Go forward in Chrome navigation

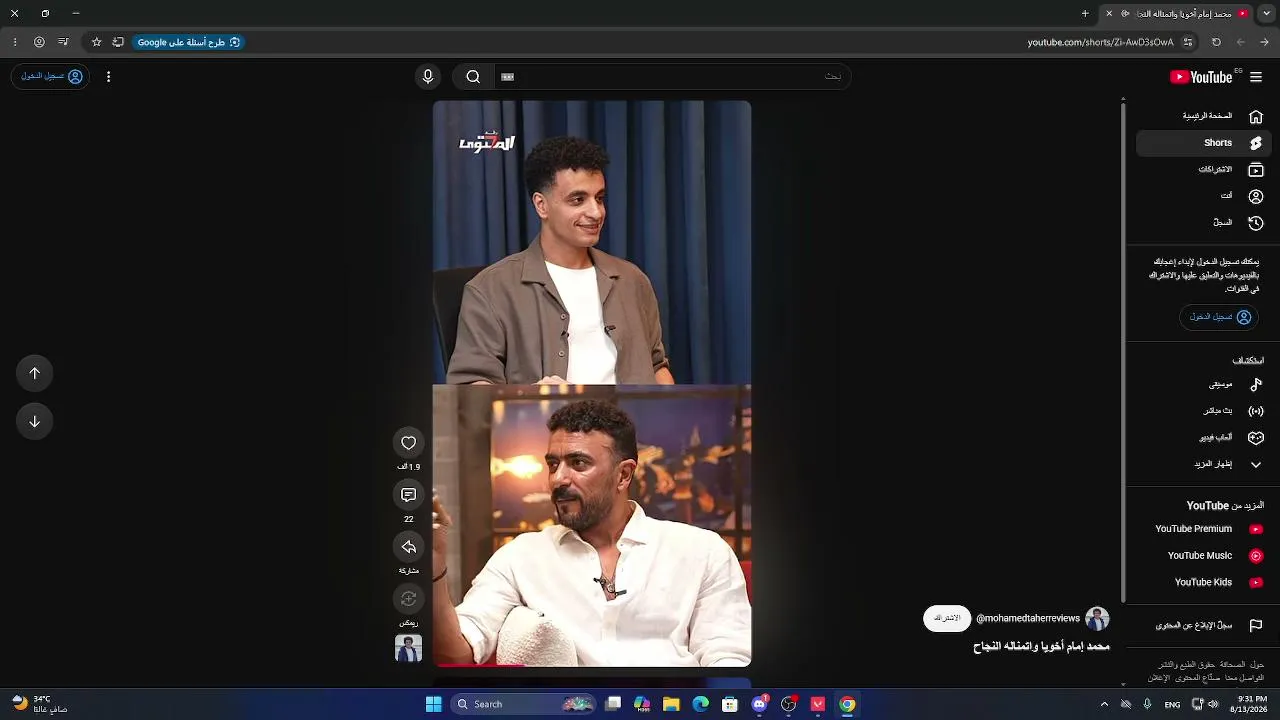[1241, 42]
